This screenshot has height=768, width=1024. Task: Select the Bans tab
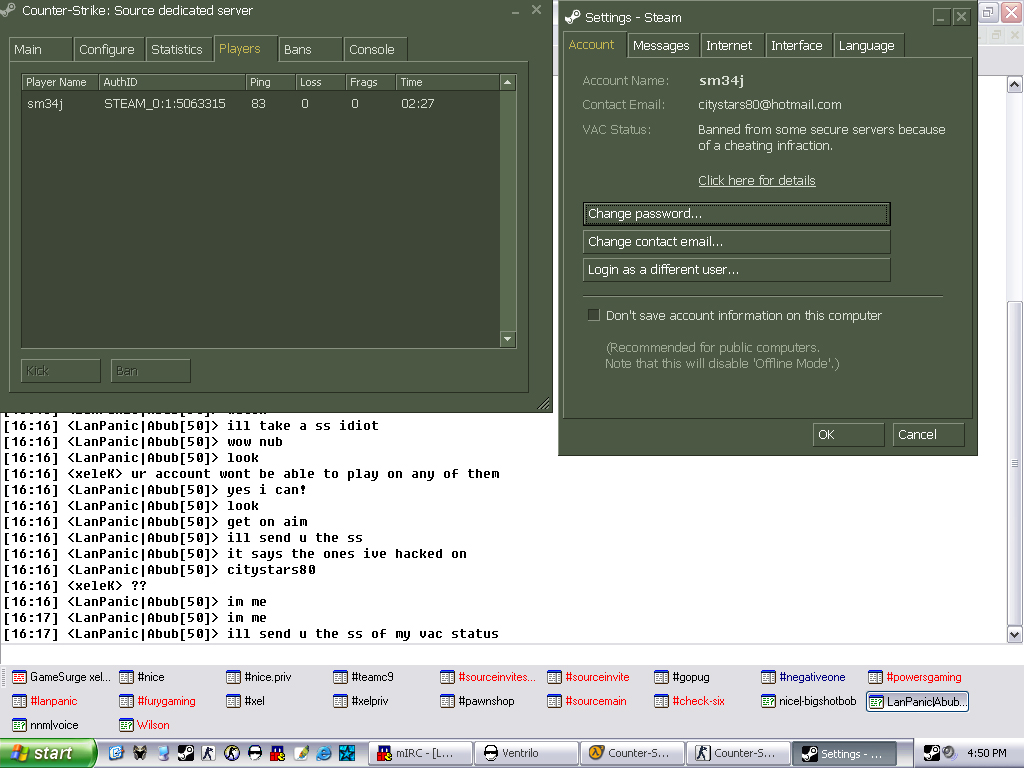[310, 50]
